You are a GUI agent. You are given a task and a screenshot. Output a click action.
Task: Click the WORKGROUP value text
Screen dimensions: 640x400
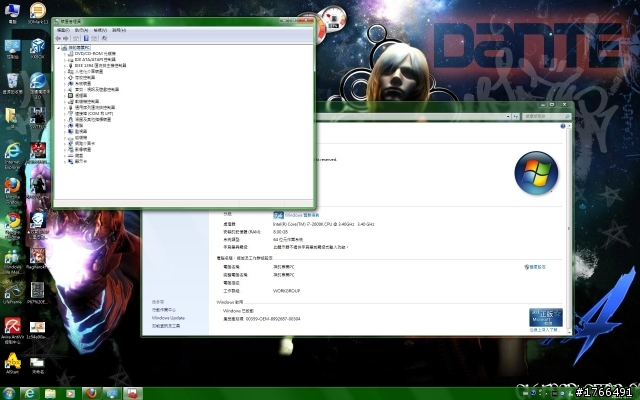coord(286,291)
